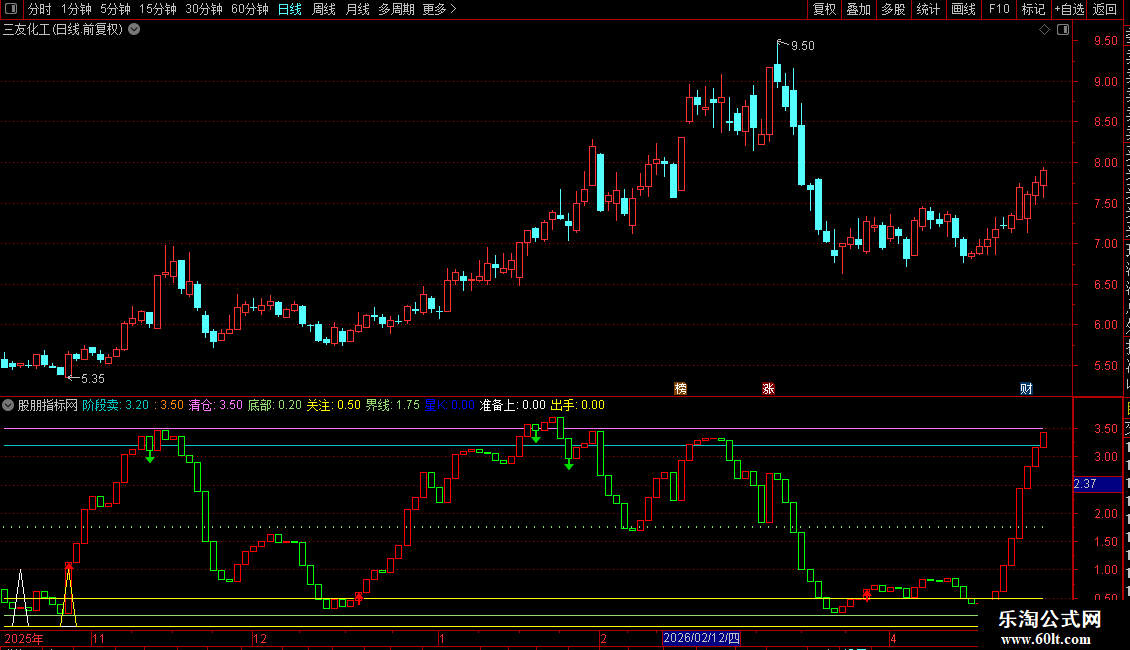Select the 60分钟 period

[x=250, y=9]
